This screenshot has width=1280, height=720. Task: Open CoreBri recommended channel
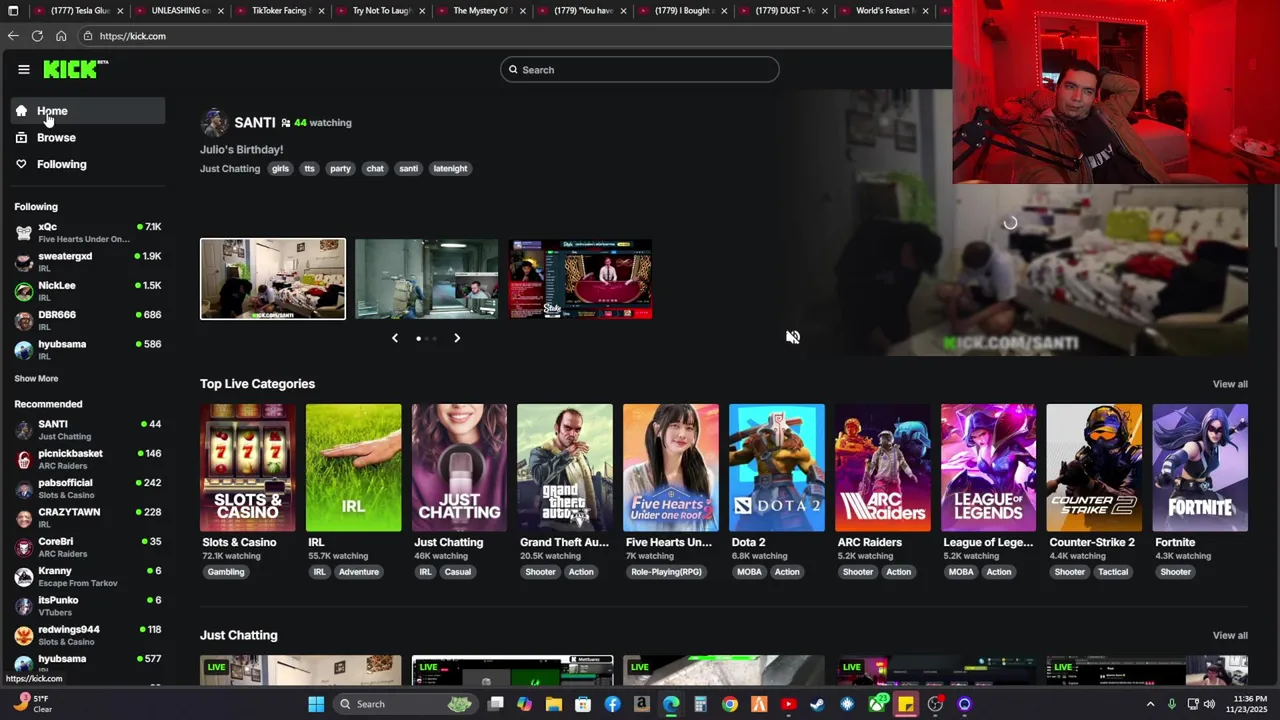[x=88, y=547]
